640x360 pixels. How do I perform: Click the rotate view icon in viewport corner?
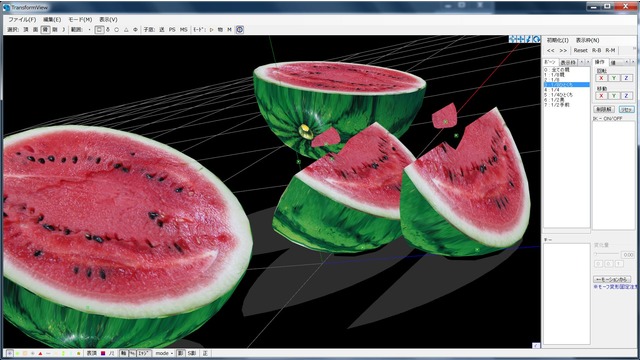537,39
